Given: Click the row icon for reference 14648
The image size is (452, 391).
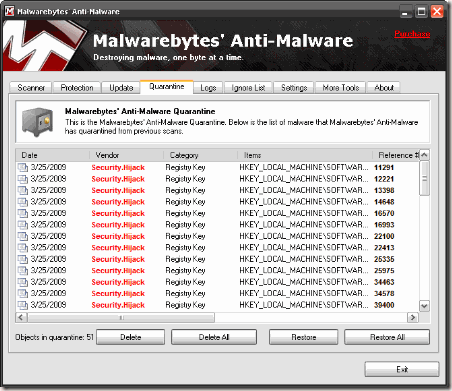Looking at the screenshot, I should click(x=23, y=202).
